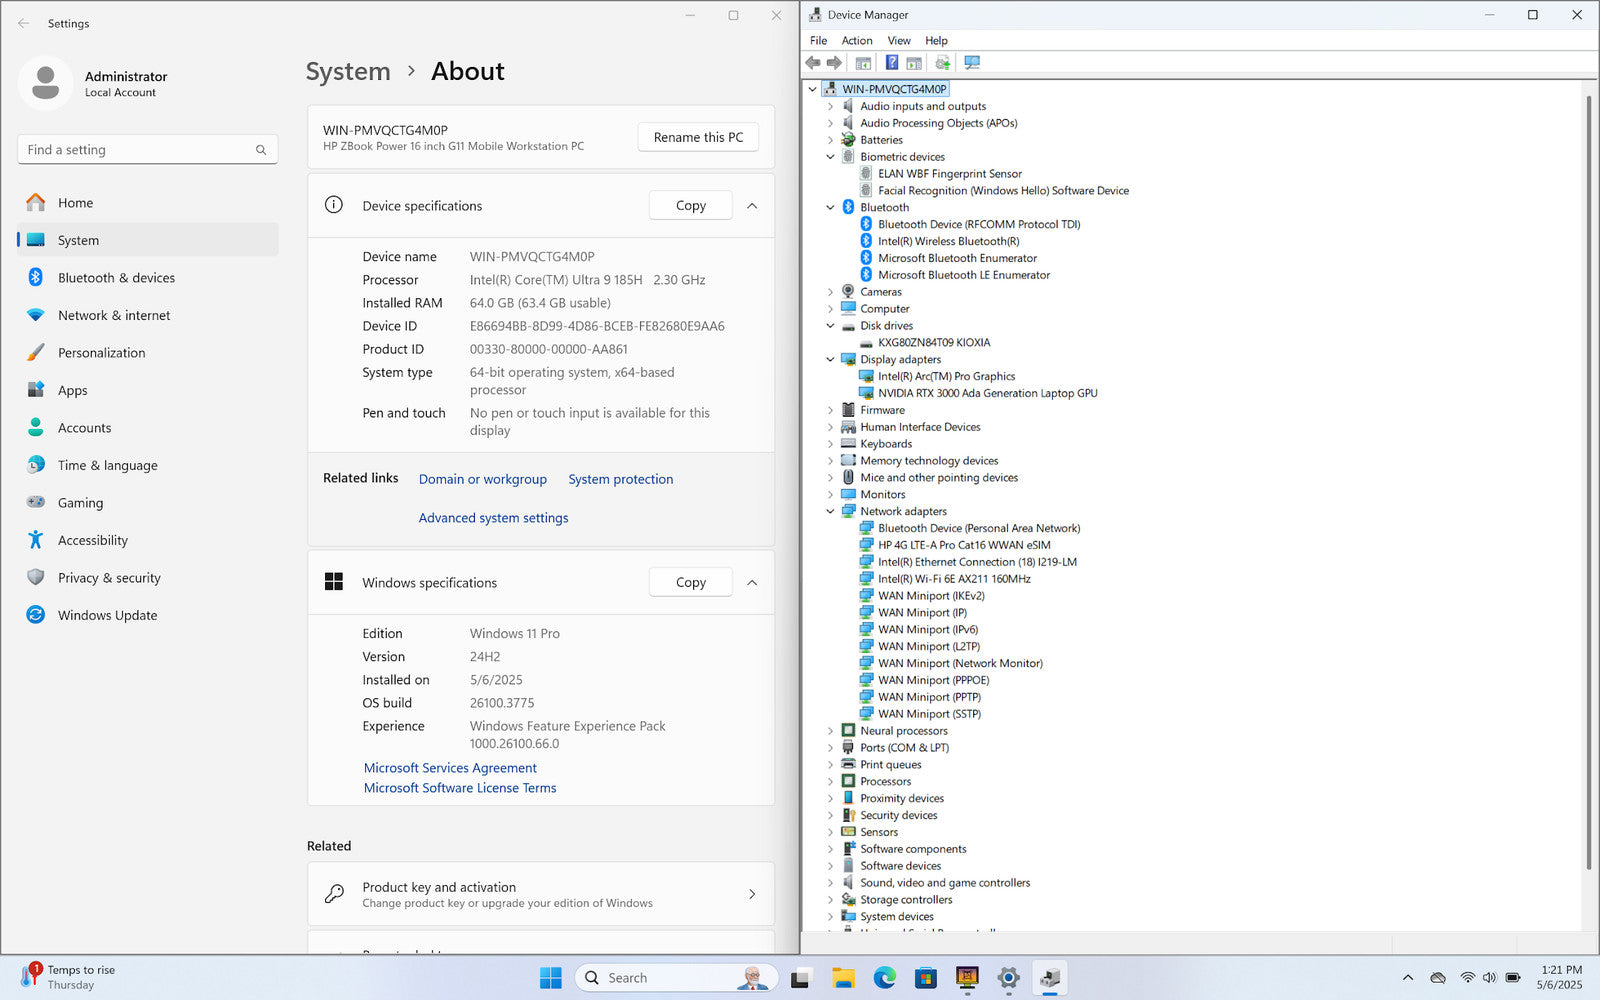Open the Help menu in Device Manager

click(x=936, y=40)
